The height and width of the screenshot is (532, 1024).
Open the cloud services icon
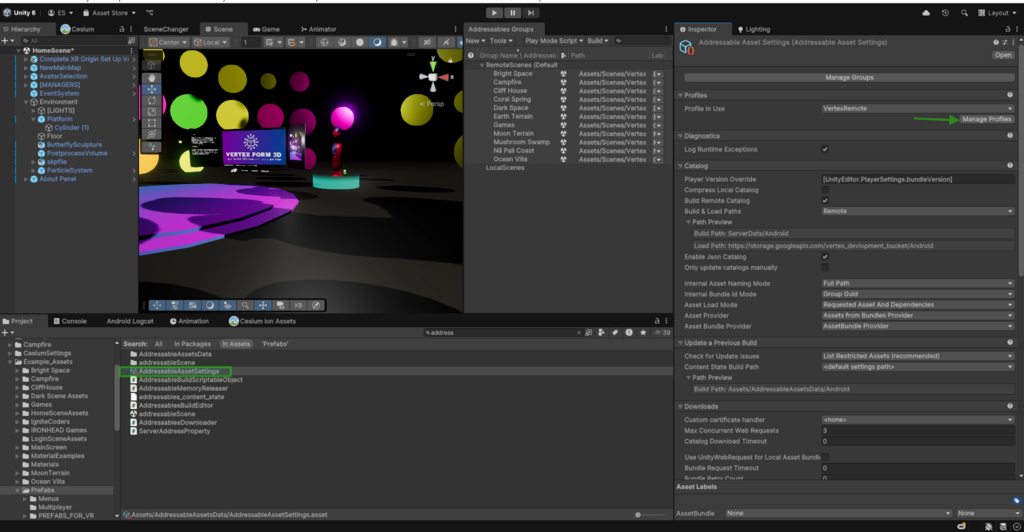tap(925, 13)
